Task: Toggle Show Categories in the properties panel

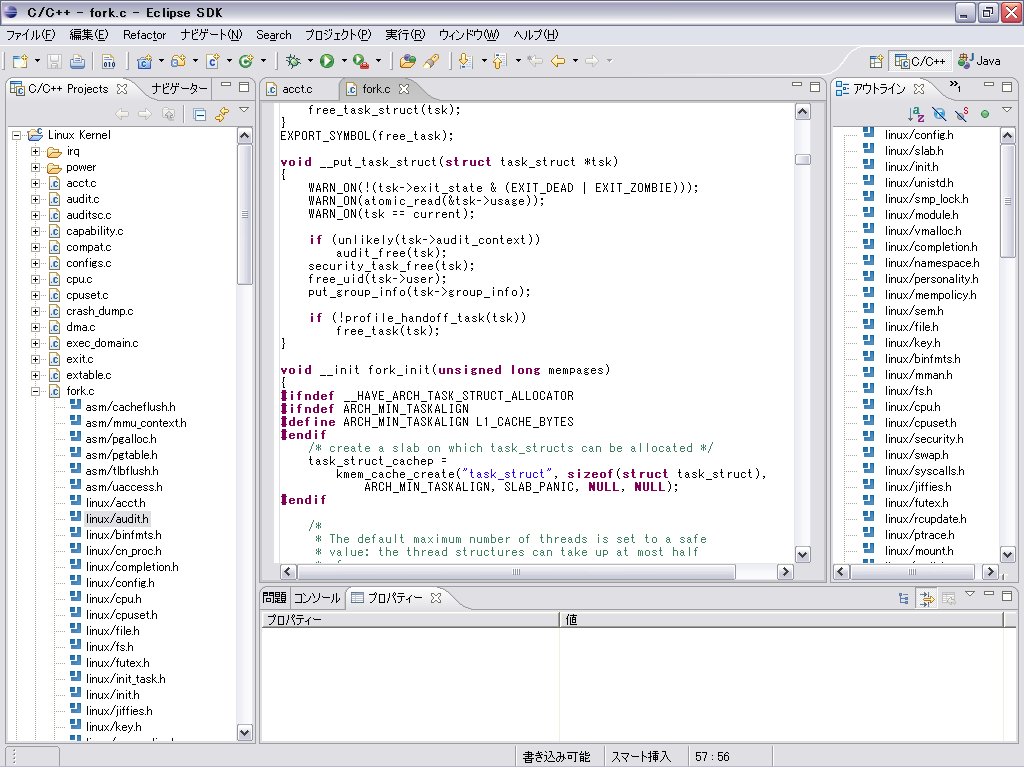Action: pyautogui.click(x=904, y=598)
